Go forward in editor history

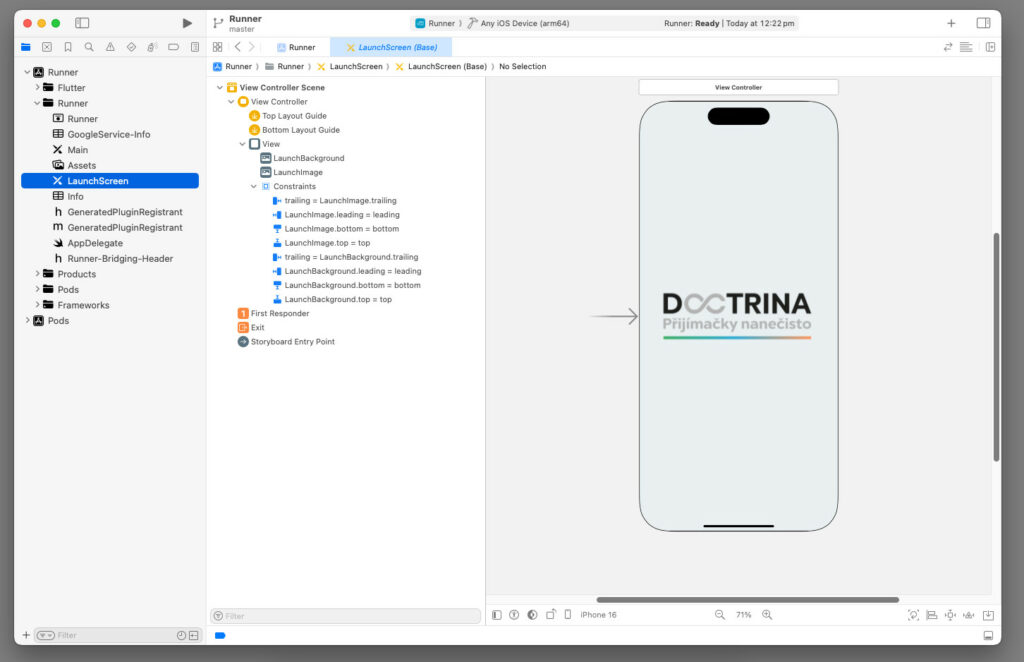pos(251,47)
